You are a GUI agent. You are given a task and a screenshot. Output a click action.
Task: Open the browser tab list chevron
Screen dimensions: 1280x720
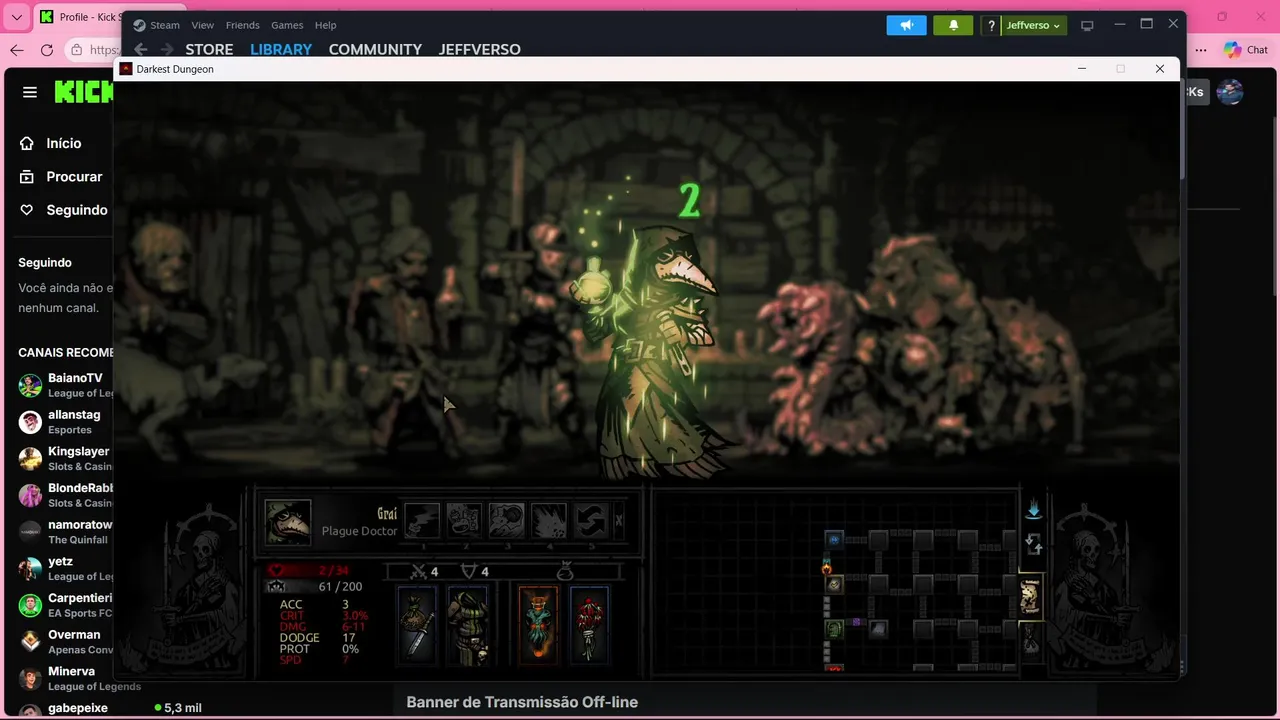click(16, 17)
